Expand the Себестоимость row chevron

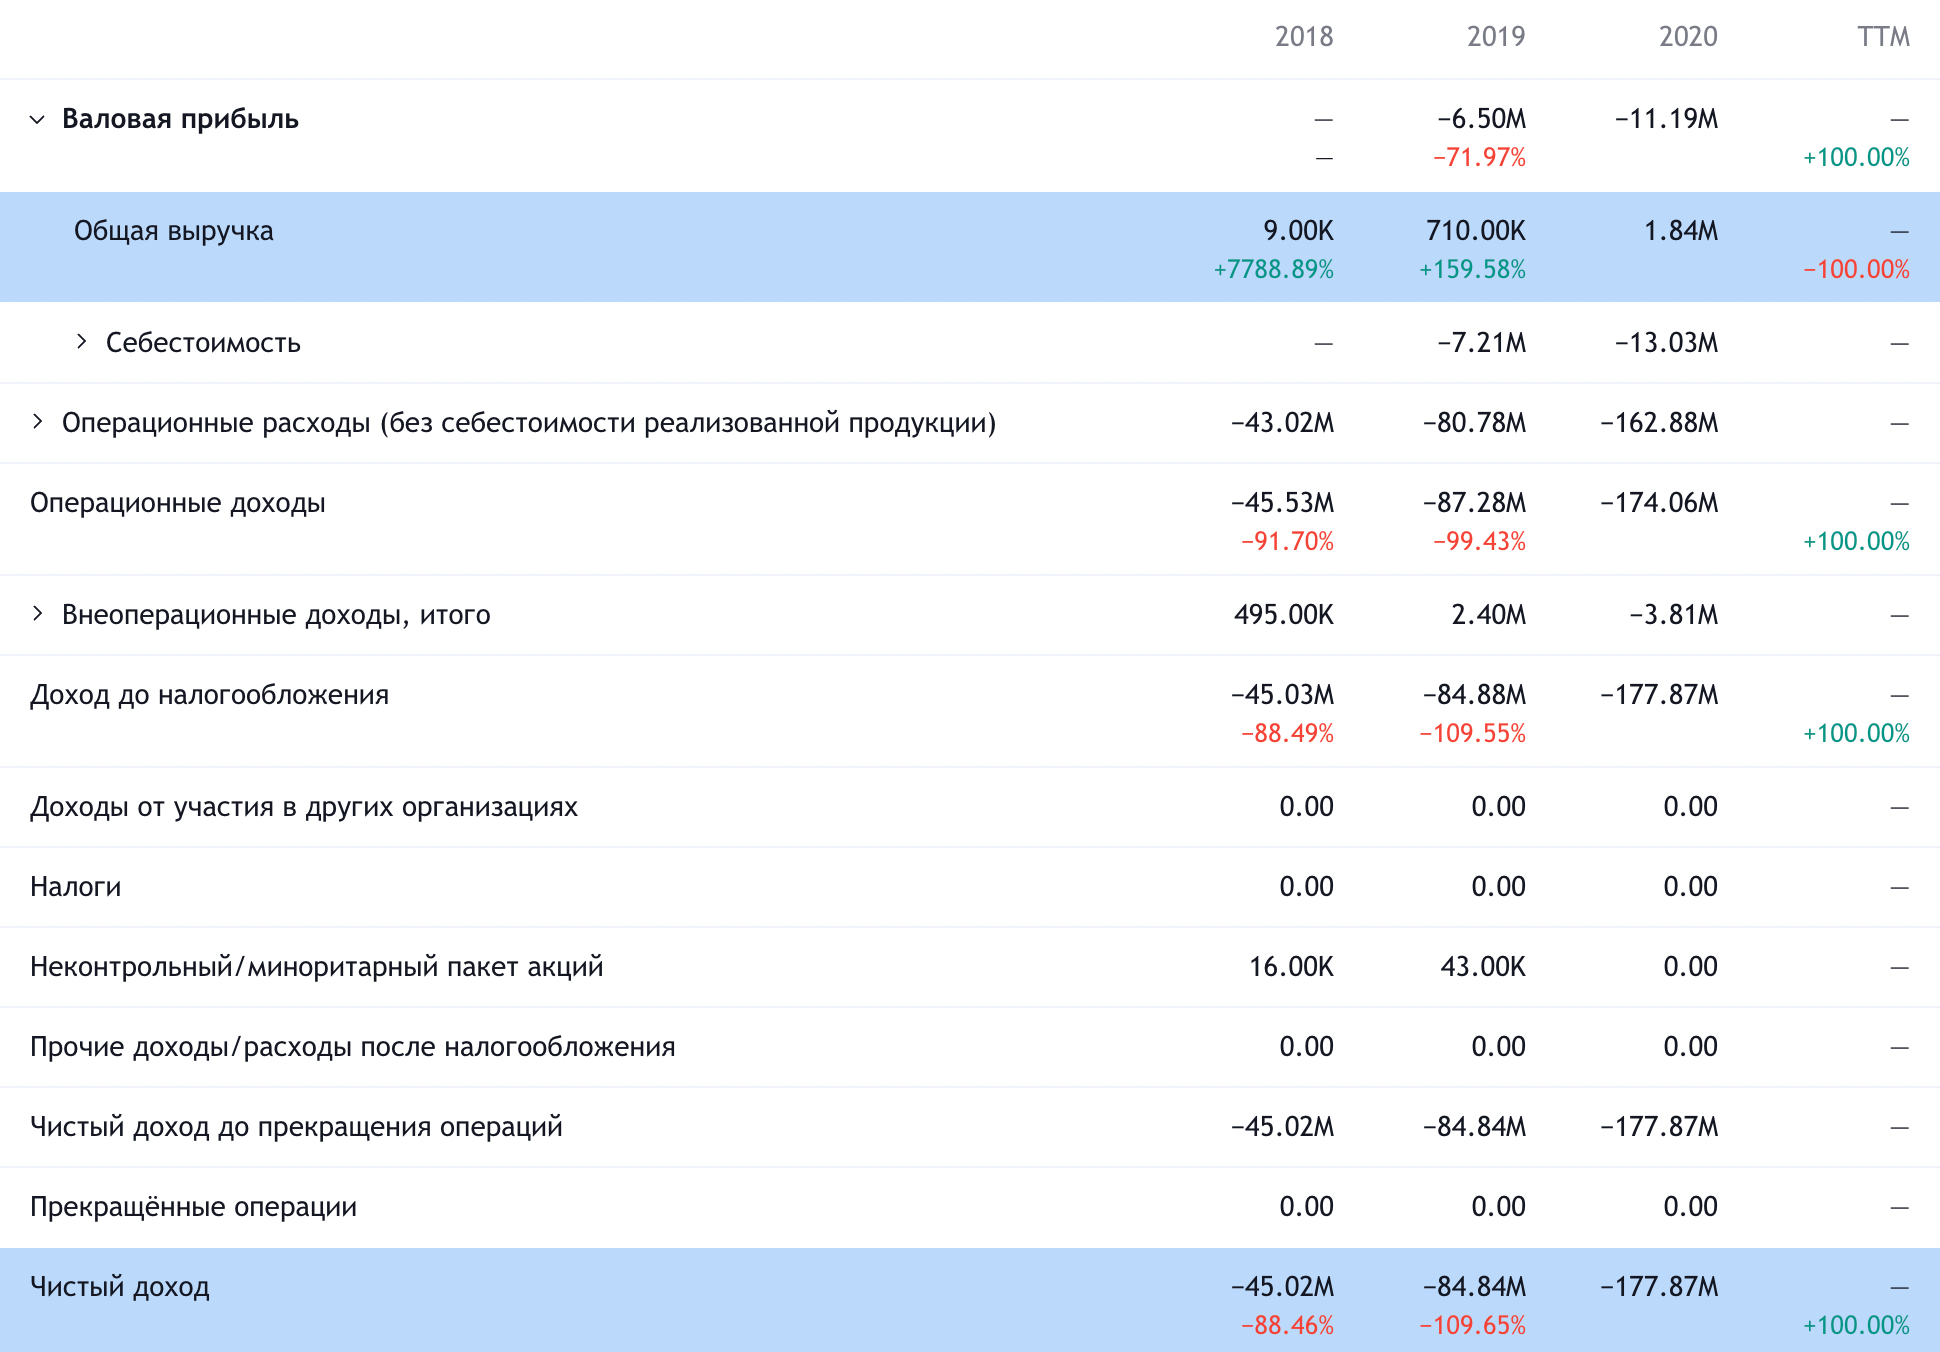81,342
